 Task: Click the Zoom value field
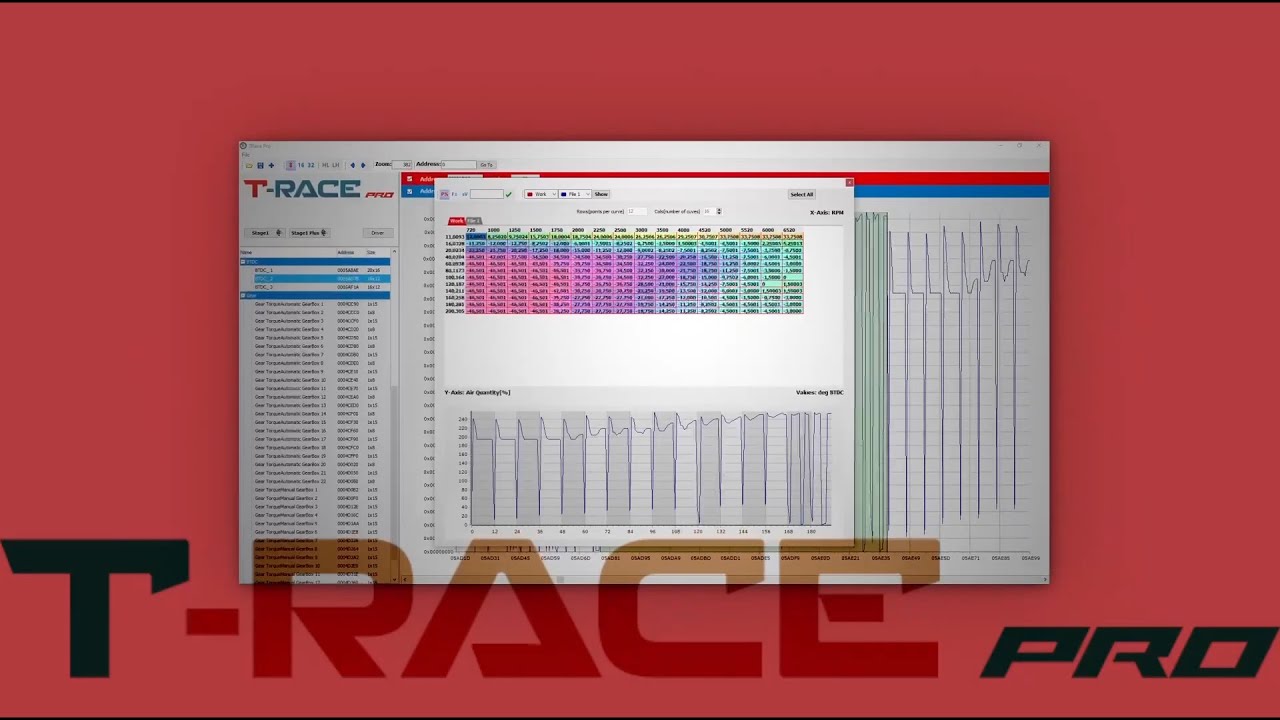coord(402,164)
